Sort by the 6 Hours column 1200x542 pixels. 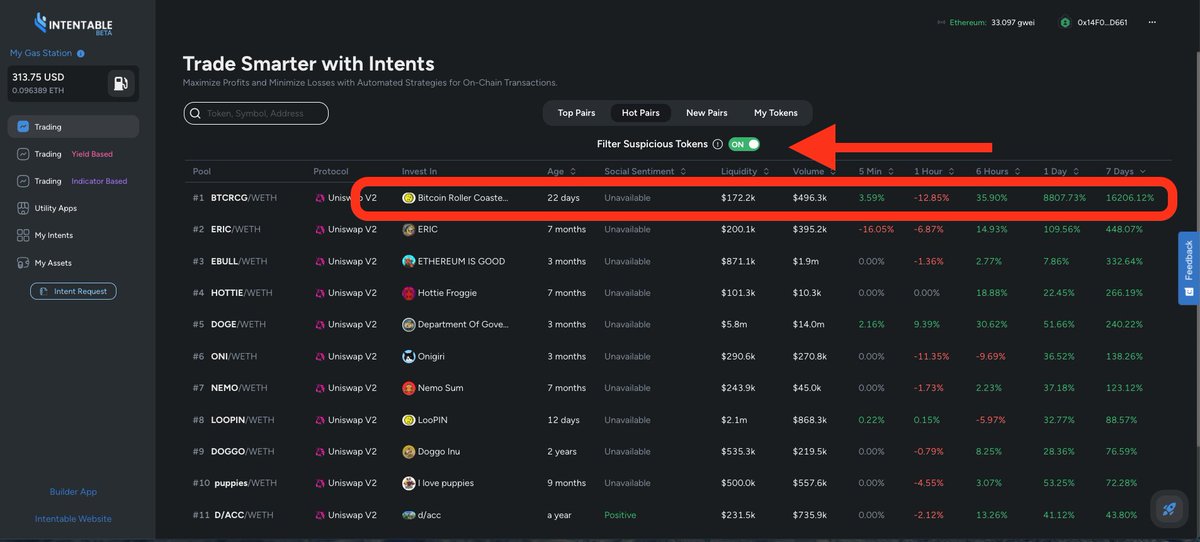(997, 172)
